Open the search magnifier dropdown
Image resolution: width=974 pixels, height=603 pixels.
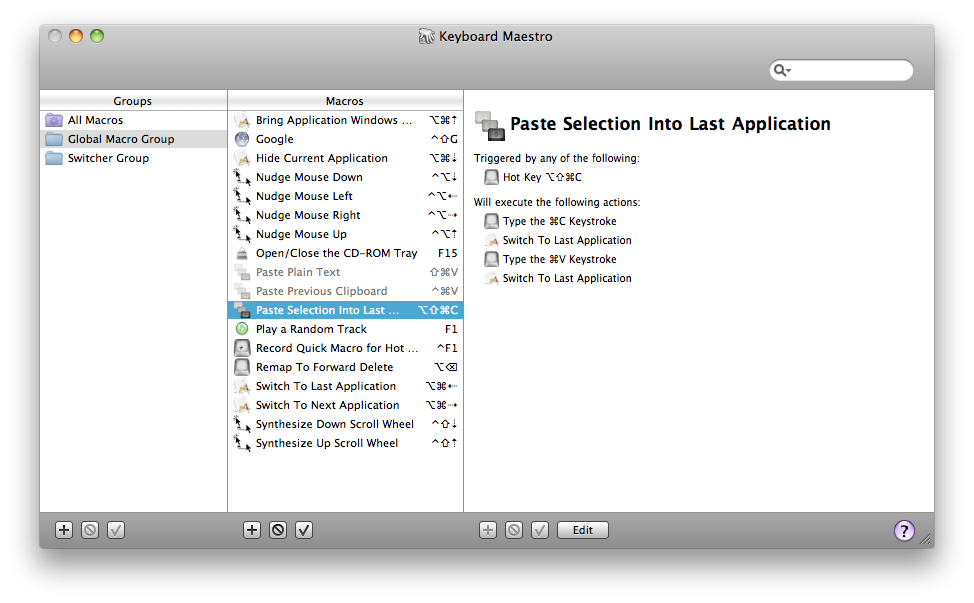782,70
